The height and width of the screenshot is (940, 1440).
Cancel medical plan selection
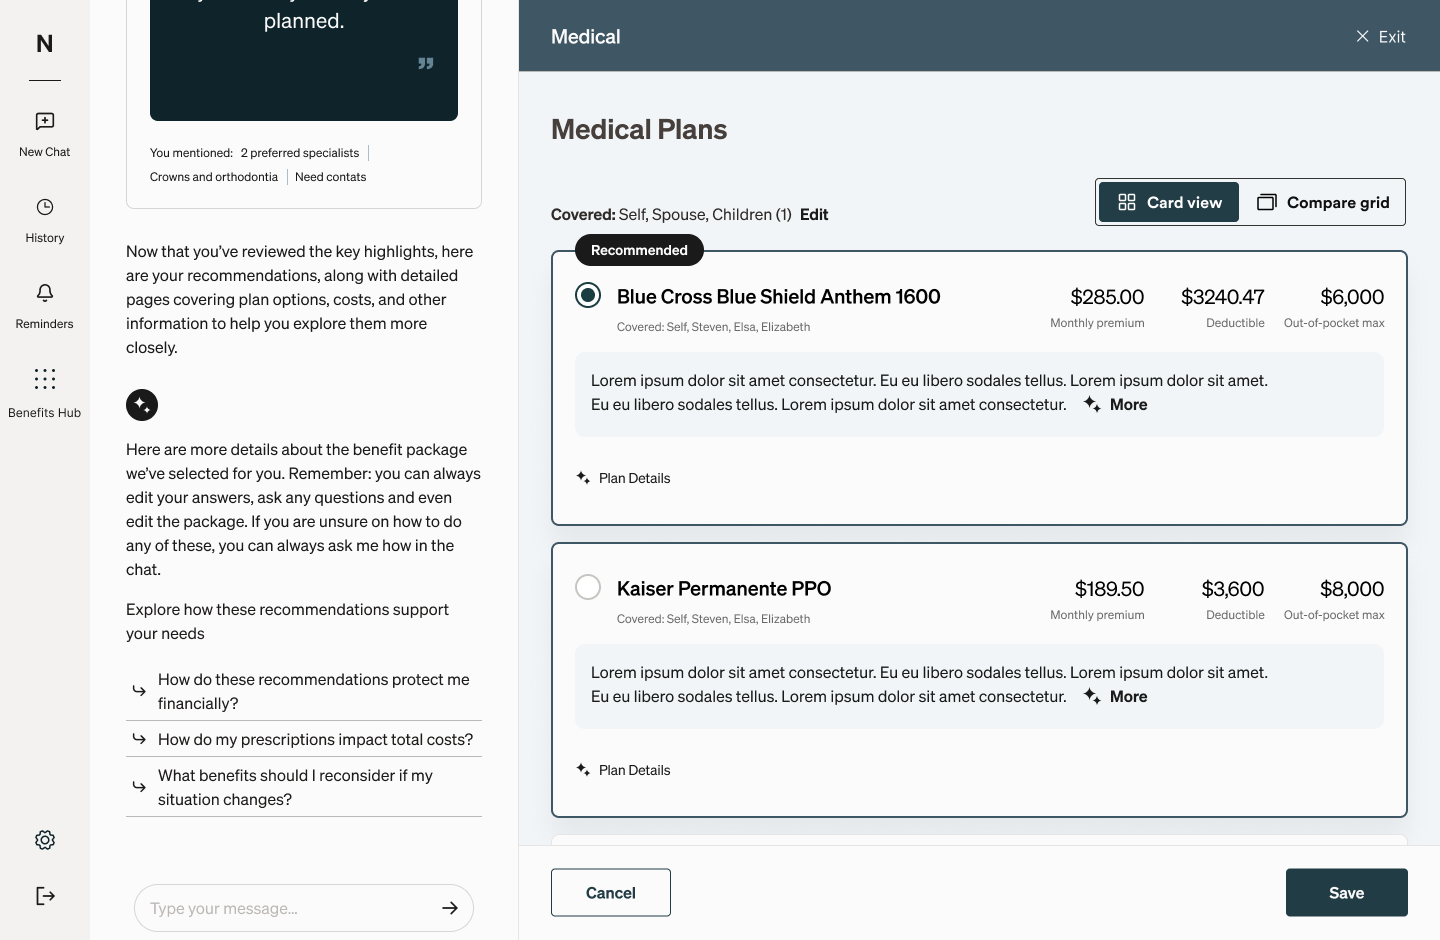coord(611,893)
